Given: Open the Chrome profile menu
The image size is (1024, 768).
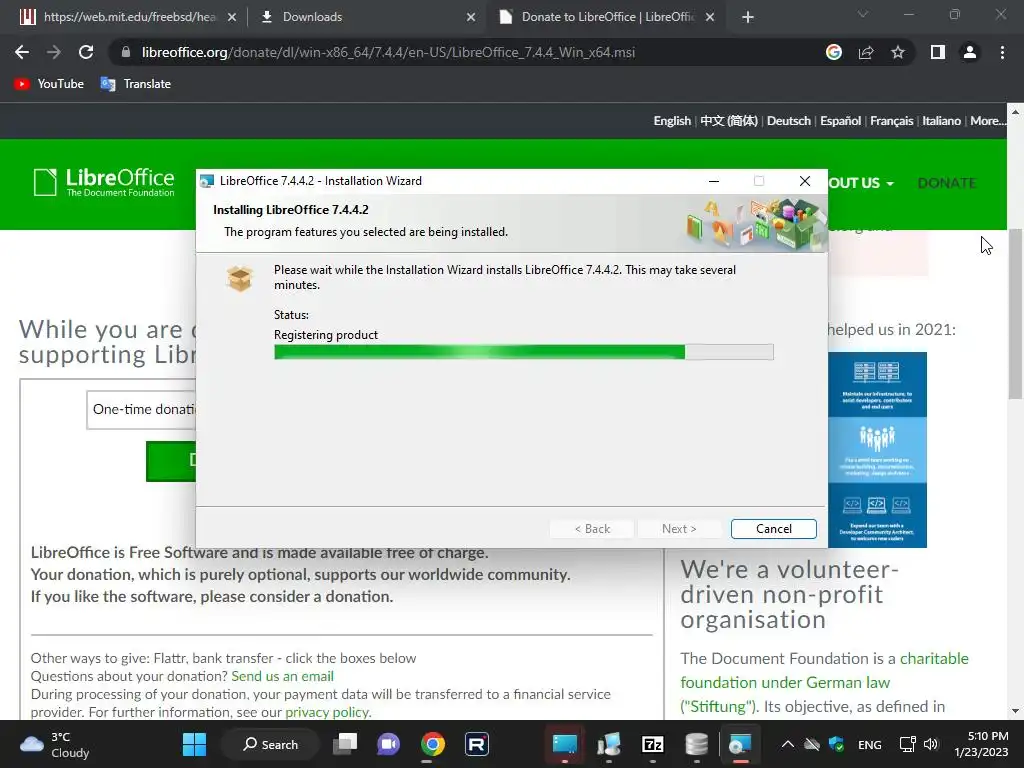Looking at the screenshot, I should 970,52.
